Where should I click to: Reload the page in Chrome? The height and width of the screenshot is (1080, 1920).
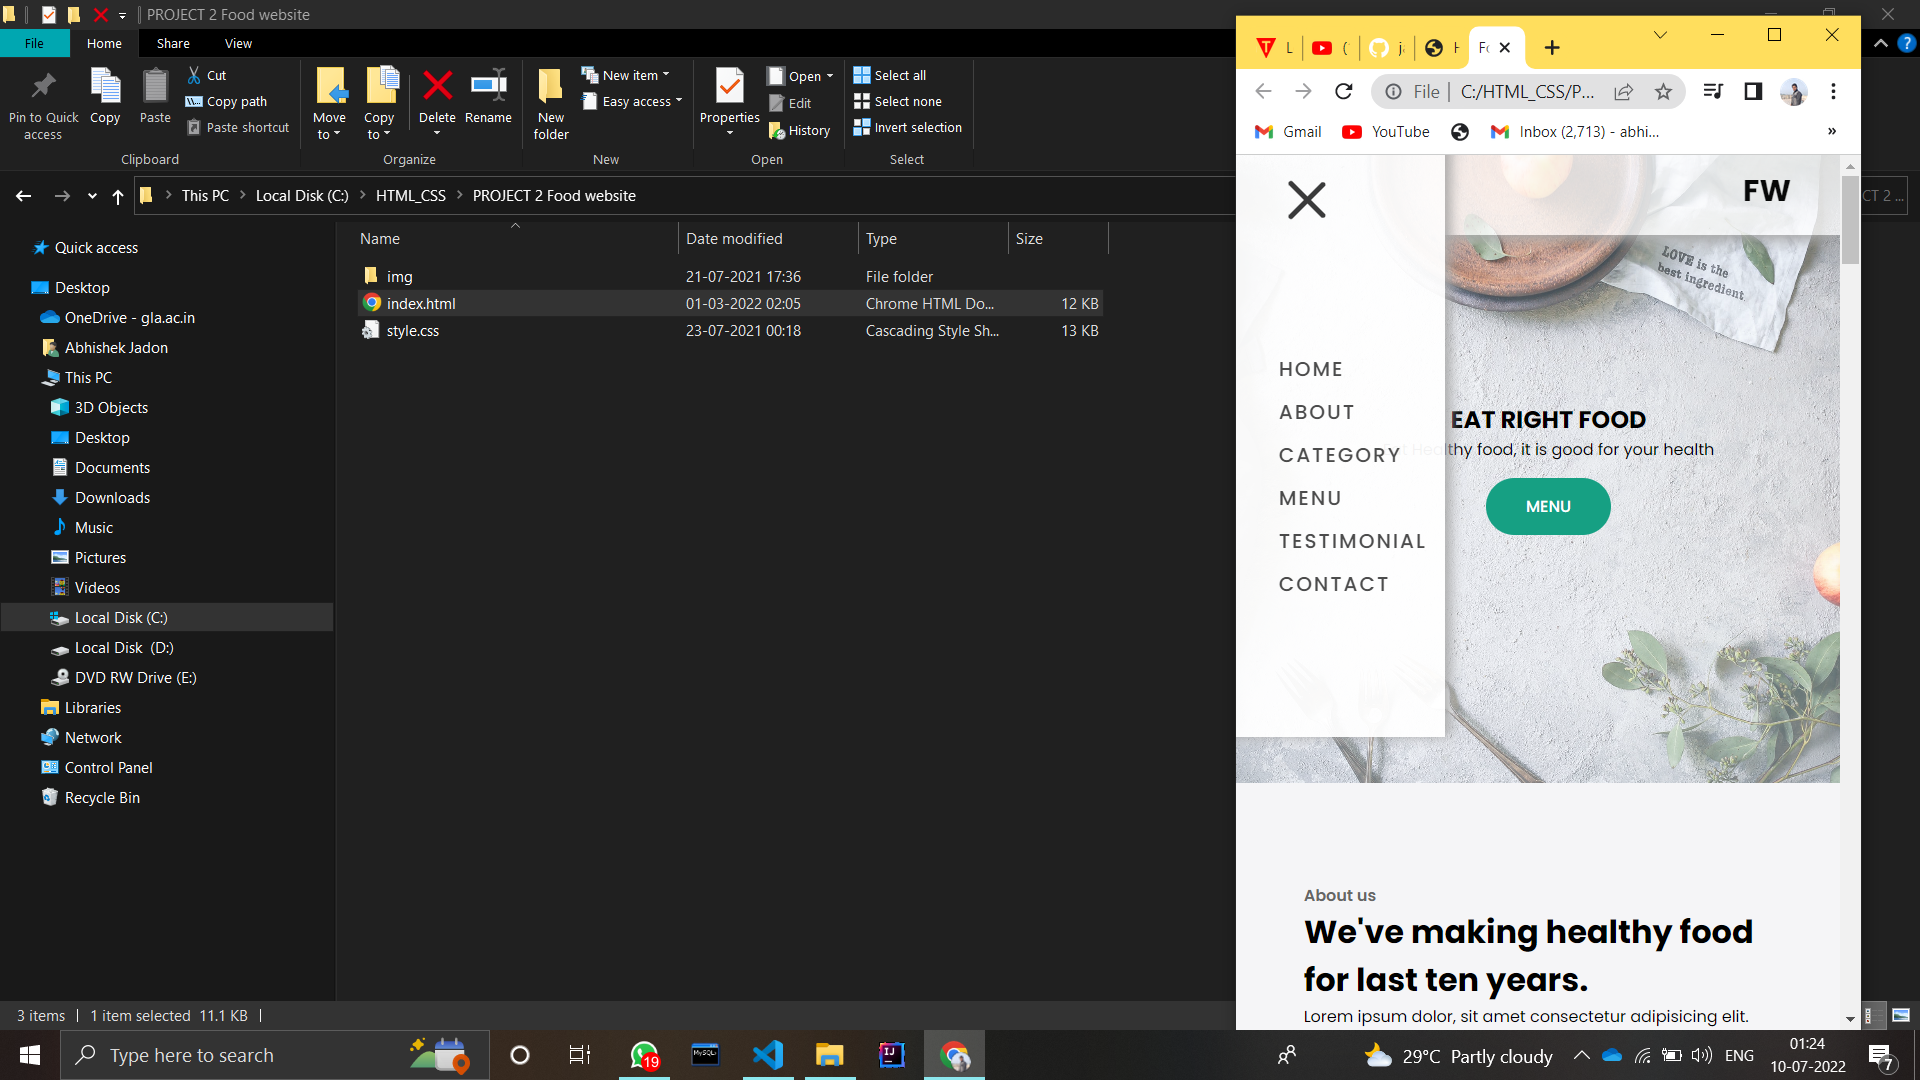(x=1343, y=91)
